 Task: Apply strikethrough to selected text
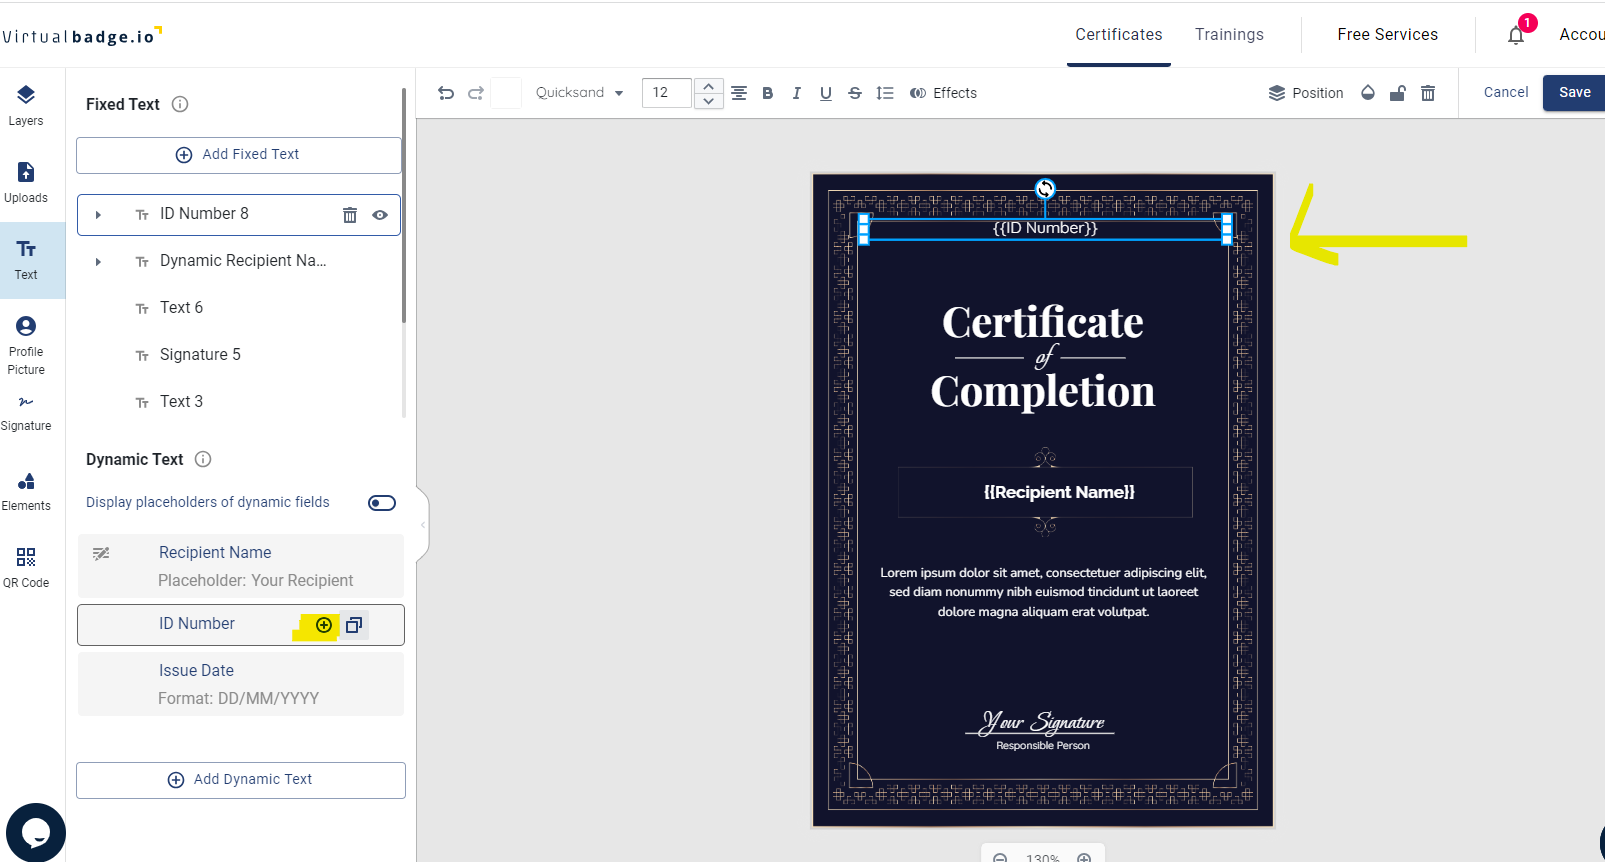[855, 93]
